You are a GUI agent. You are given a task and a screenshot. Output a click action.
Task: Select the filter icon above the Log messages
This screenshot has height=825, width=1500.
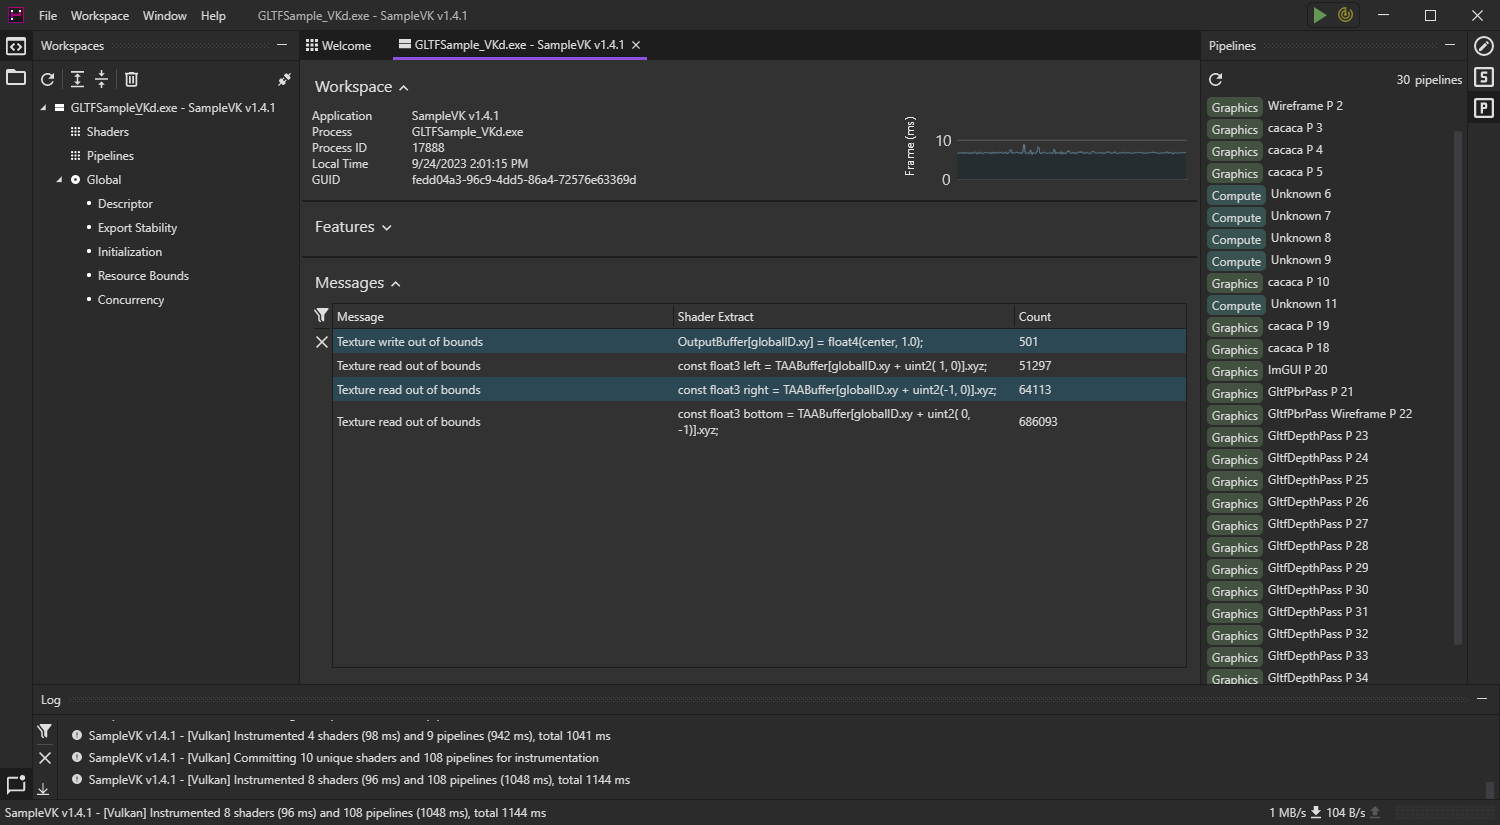44,731
